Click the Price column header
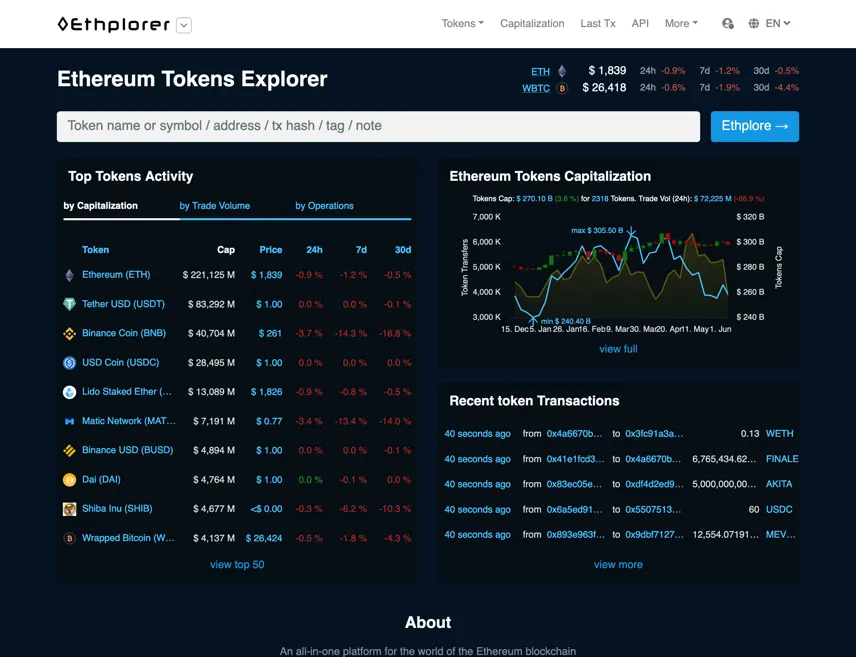This screenshot has width=856, height=657. [271, 250]
